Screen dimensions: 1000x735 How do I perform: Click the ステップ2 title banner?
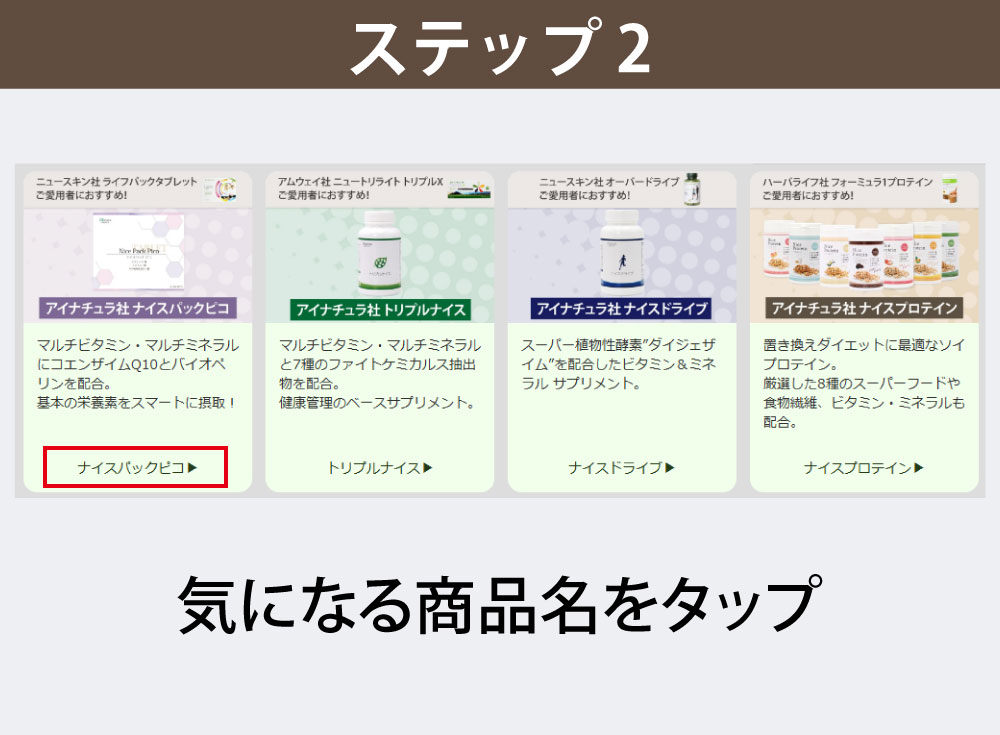[x=500, y=45]
